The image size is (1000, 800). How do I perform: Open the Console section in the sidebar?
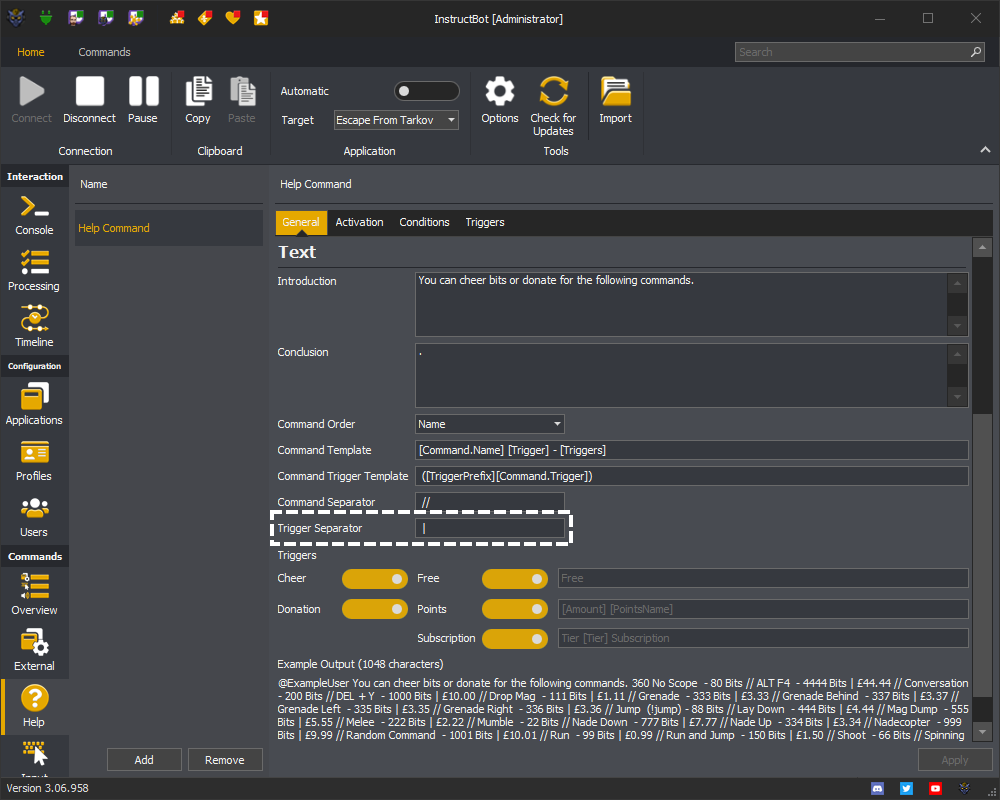pyautogui.click(x=34, y=216)
